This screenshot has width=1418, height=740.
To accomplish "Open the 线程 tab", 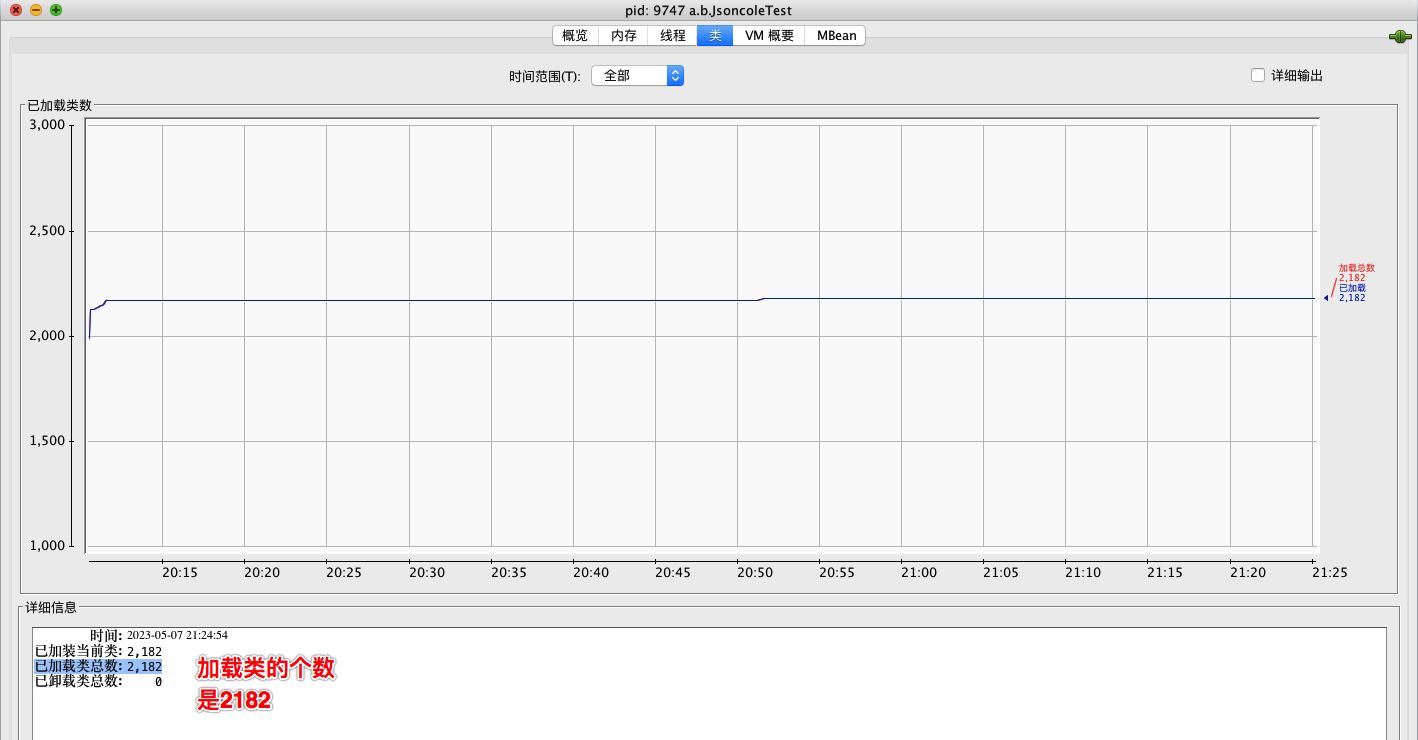I will click(x=673, y=35).
